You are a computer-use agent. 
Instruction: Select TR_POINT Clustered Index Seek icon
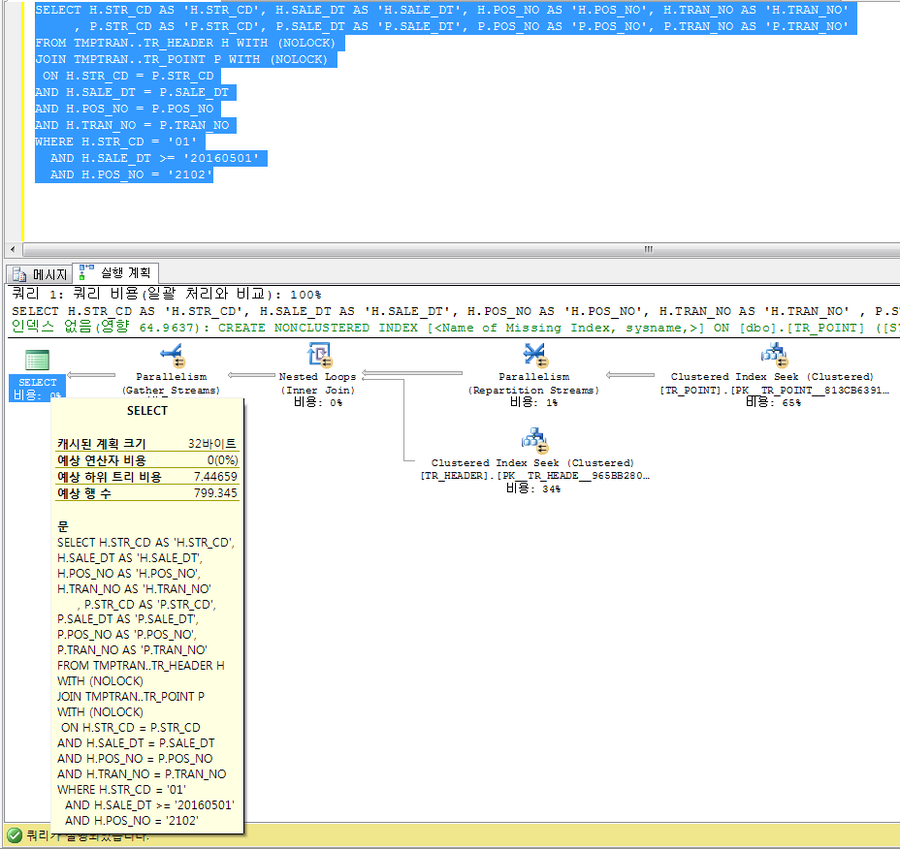[774, 355]
